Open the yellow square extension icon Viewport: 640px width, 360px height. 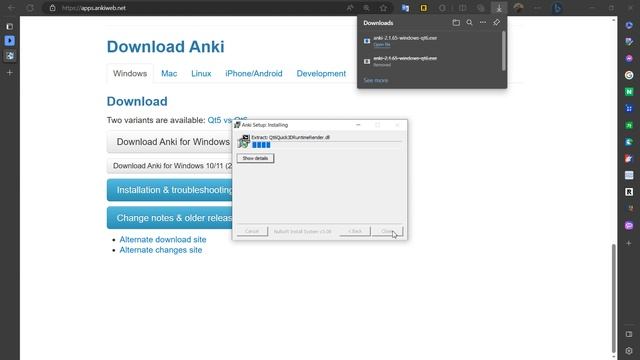pos(424,8)
